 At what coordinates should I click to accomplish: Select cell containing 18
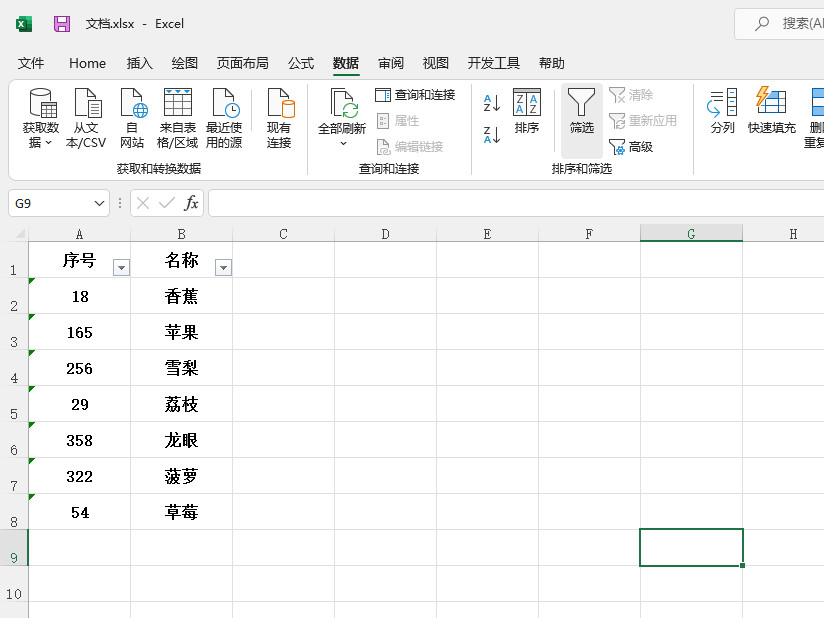pos(79,296)
